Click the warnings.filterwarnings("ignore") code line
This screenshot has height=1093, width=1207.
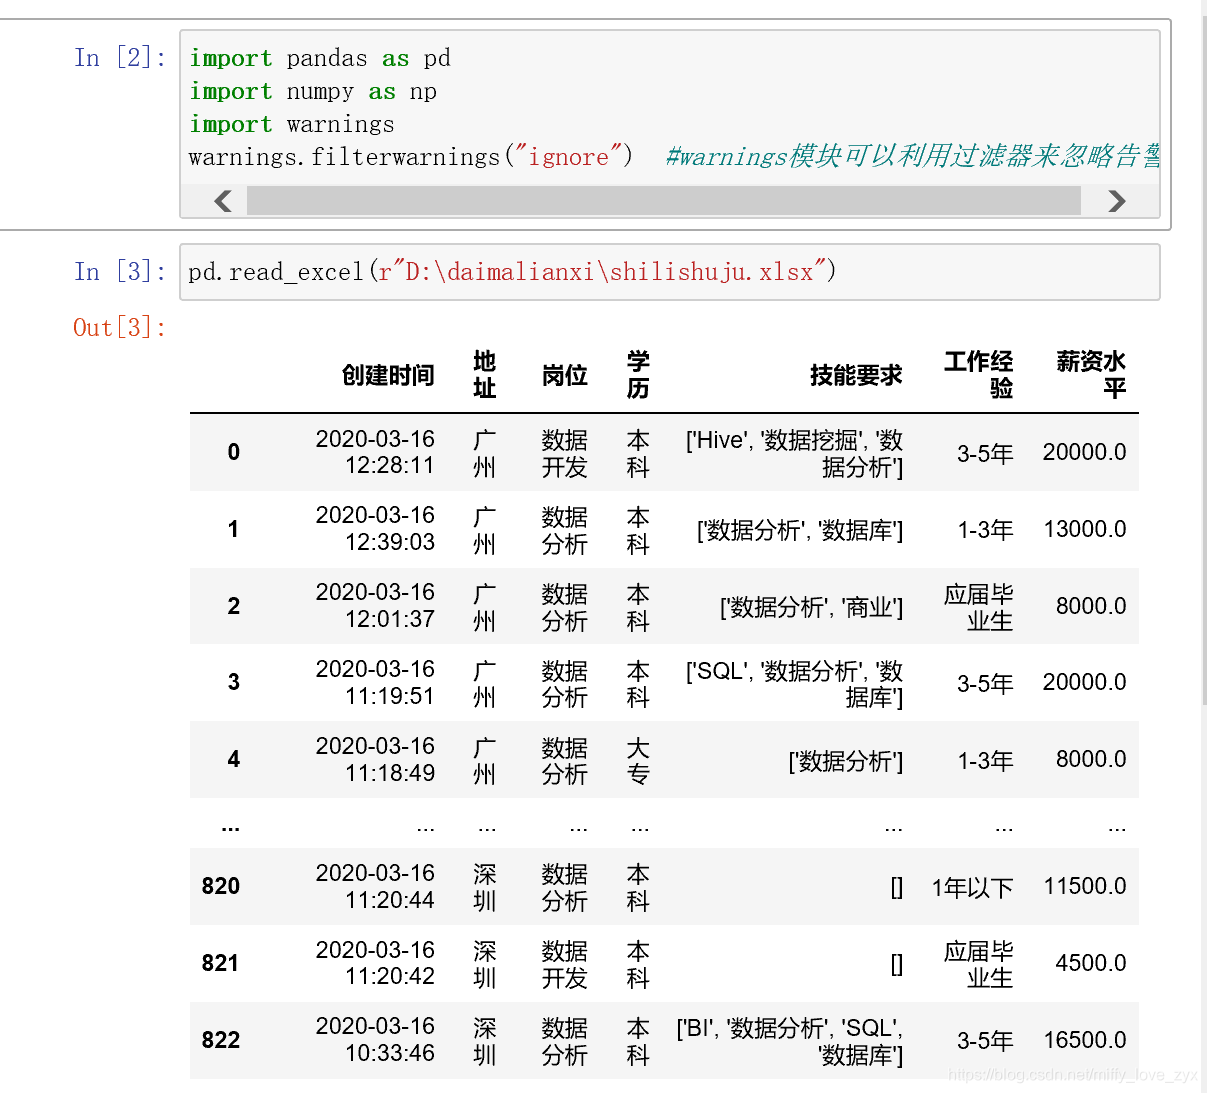click(x=410, y=157)
